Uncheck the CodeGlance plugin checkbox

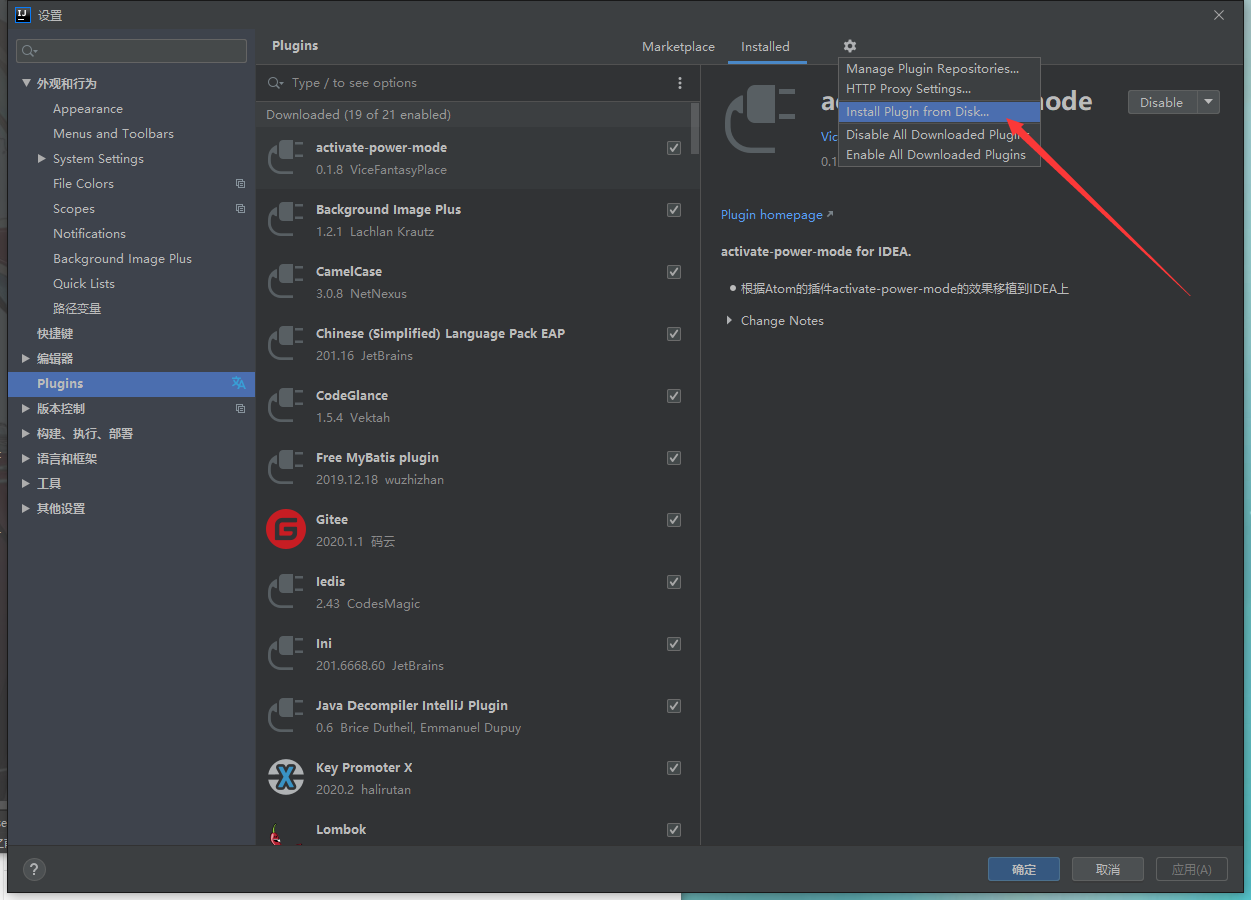(674, 396)
